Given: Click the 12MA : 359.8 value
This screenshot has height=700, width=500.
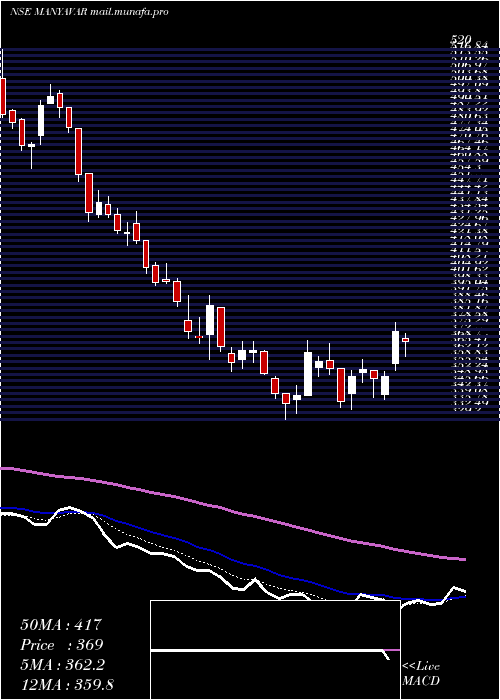Looking at the screenshot, I should click(x=67, y=685).
